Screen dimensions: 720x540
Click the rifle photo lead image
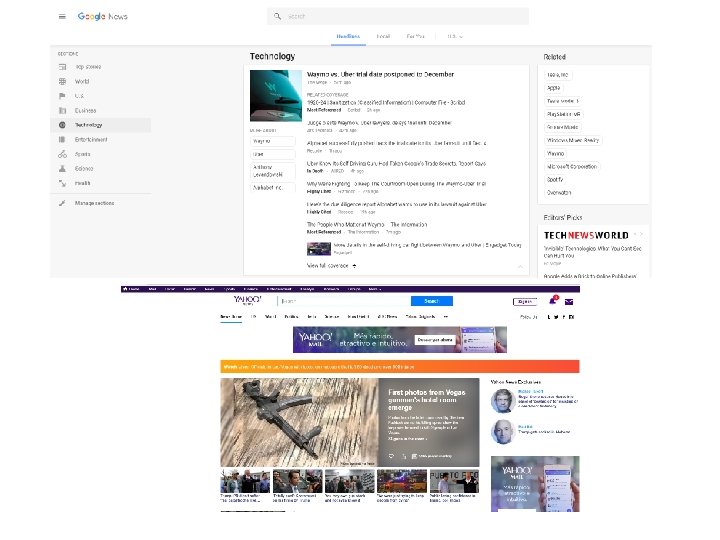(299, 422)
